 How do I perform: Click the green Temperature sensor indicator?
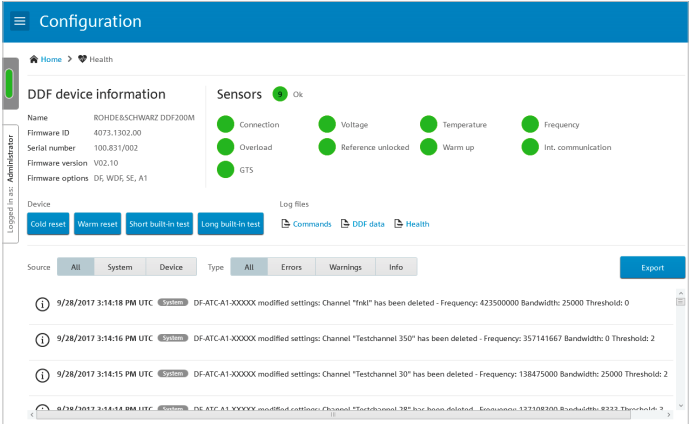428,125
